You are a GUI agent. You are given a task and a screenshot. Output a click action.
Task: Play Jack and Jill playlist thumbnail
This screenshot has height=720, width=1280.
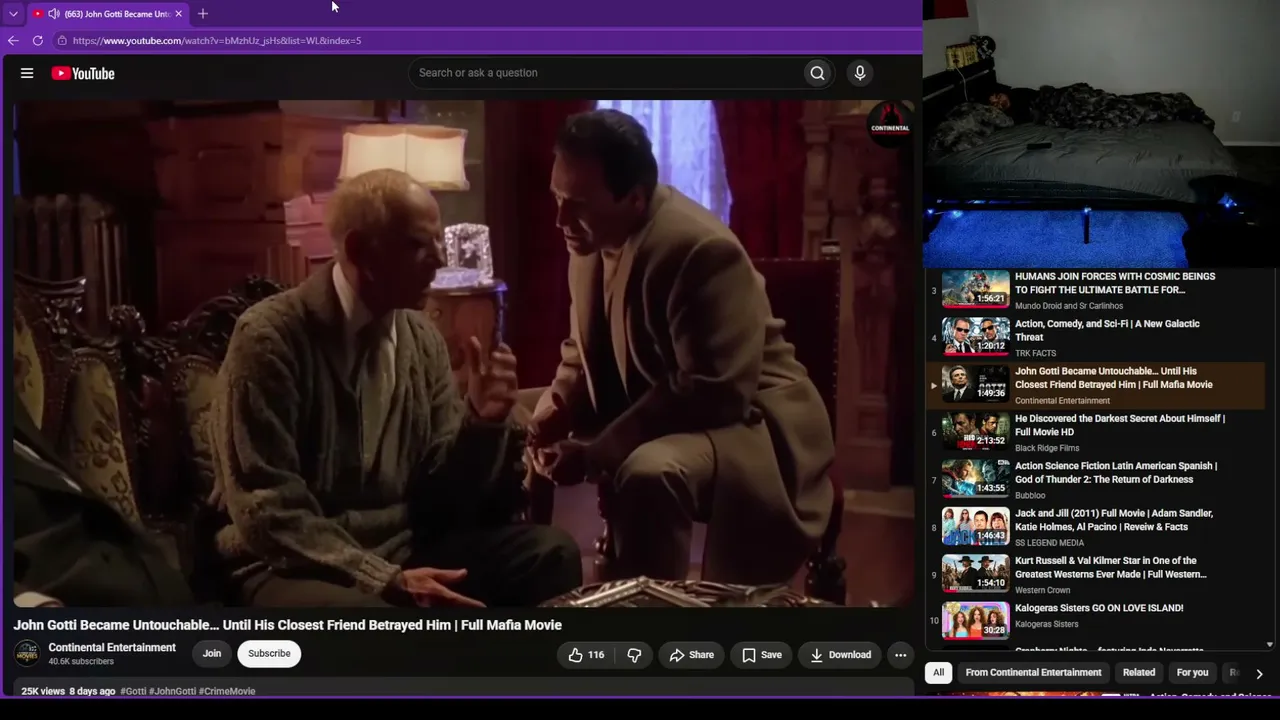pyautogui.click(x=976, y=526)
